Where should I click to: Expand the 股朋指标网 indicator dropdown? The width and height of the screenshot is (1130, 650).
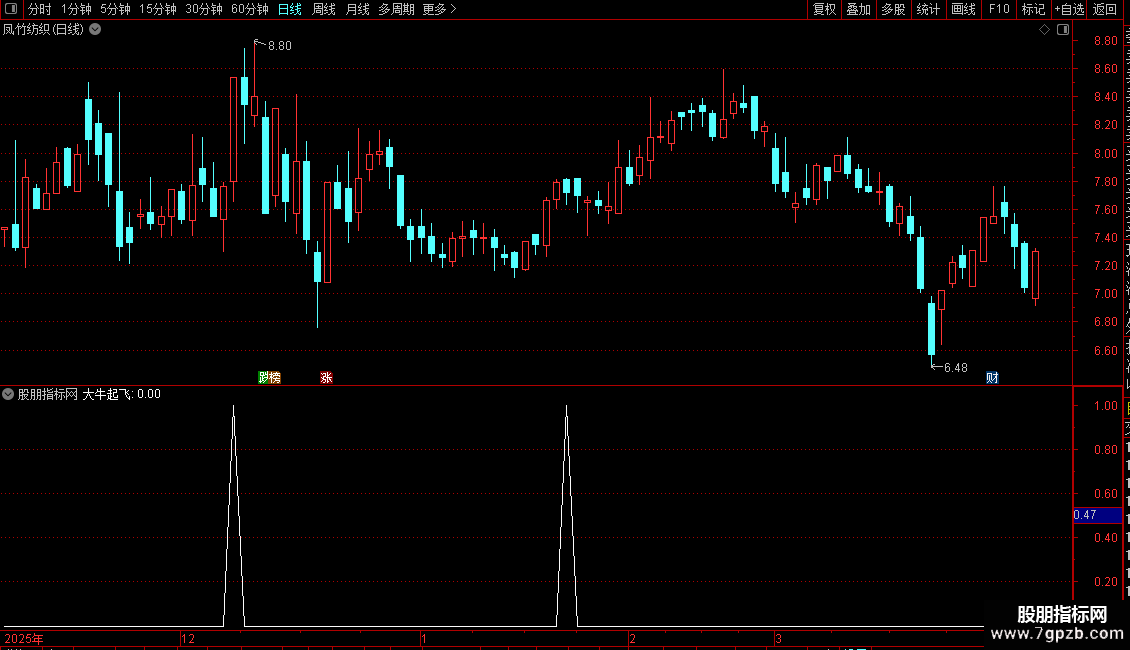tap(8, 394)
